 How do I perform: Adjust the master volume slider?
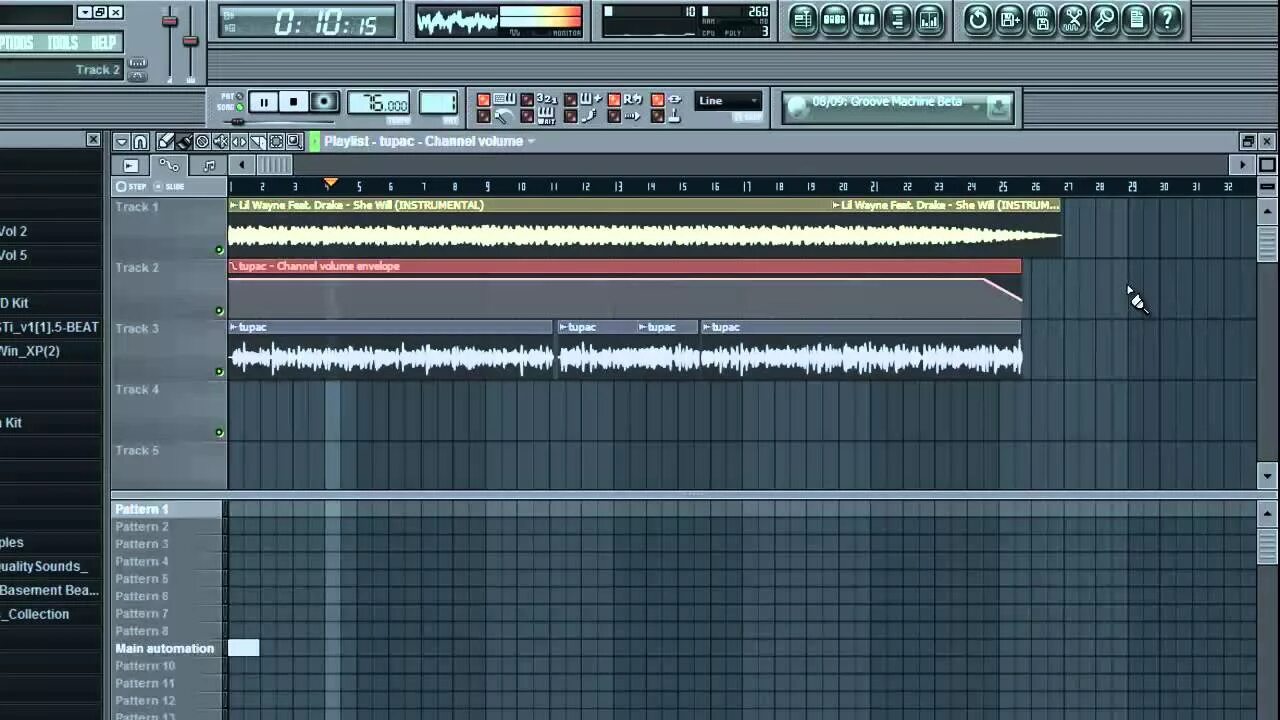click(x=169, y=22)
